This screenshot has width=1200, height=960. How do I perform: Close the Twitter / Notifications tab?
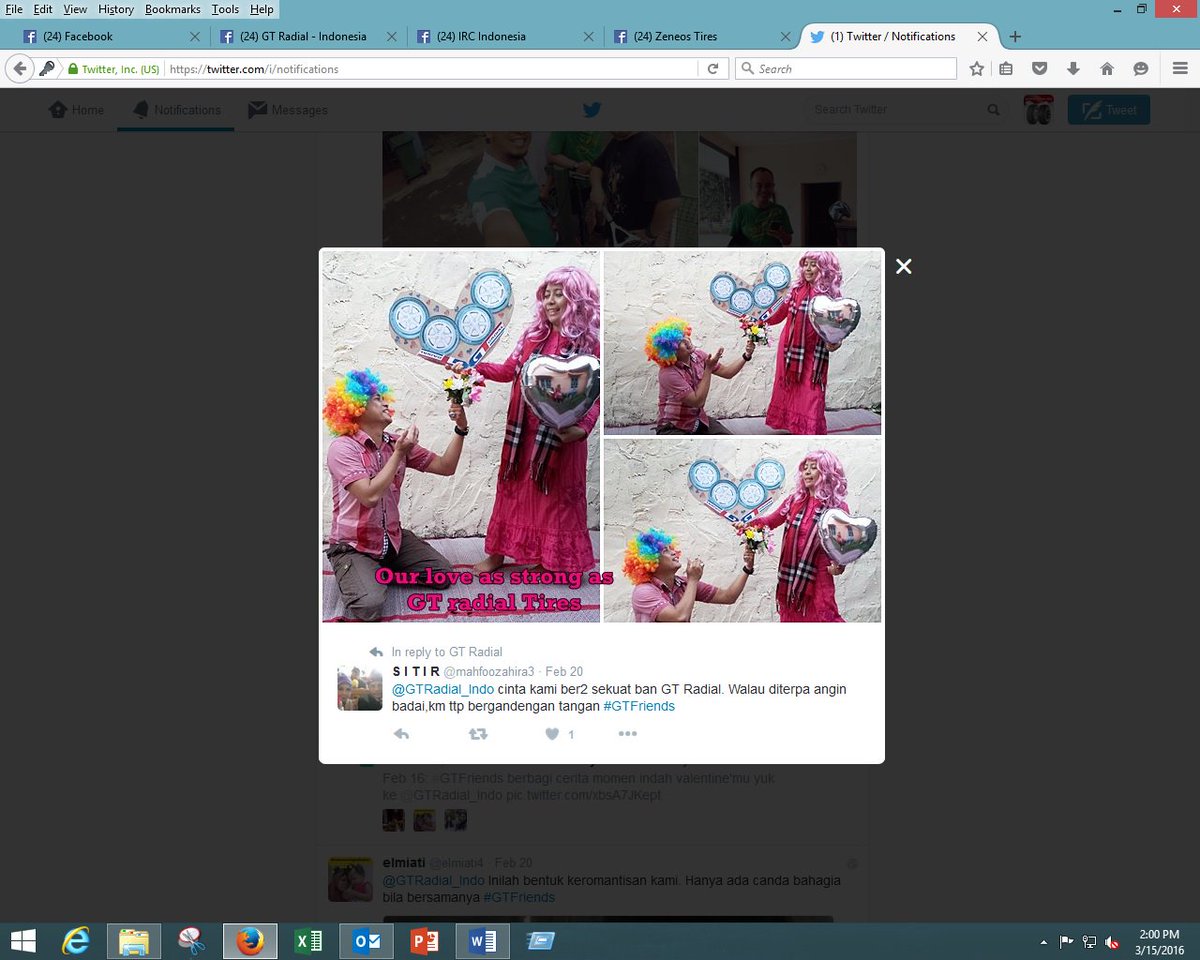point(982,36)
